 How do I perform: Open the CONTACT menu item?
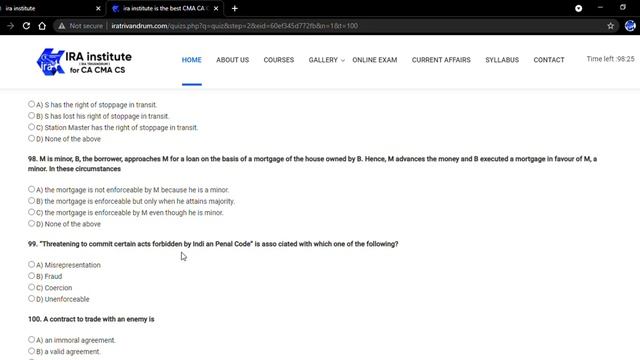[549, 60]
